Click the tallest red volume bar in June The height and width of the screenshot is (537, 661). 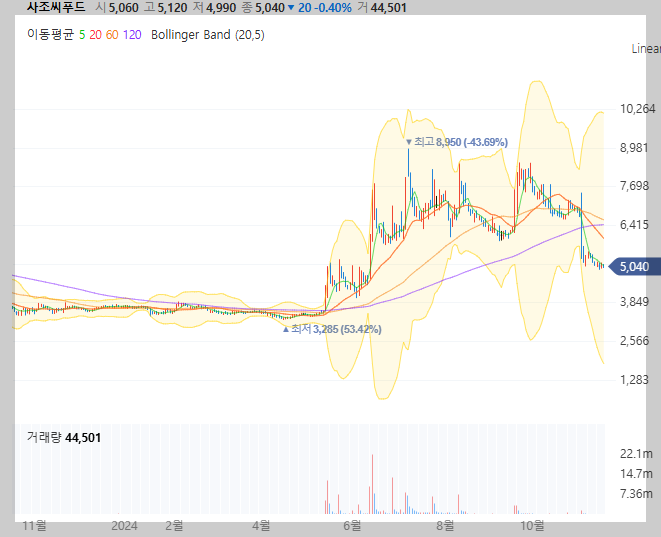click(x=372, y=484)
